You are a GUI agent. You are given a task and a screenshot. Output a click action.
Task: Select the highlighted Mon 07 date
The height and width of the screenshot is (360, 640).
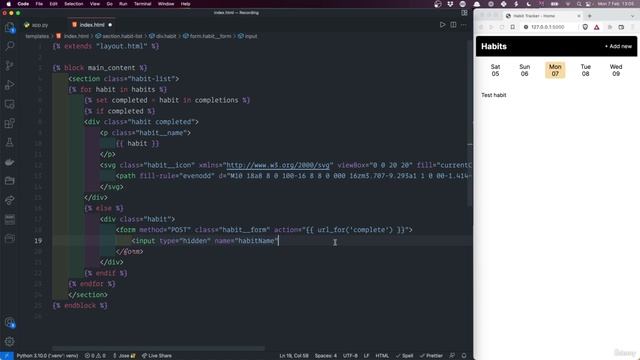(x=555, y=70)
